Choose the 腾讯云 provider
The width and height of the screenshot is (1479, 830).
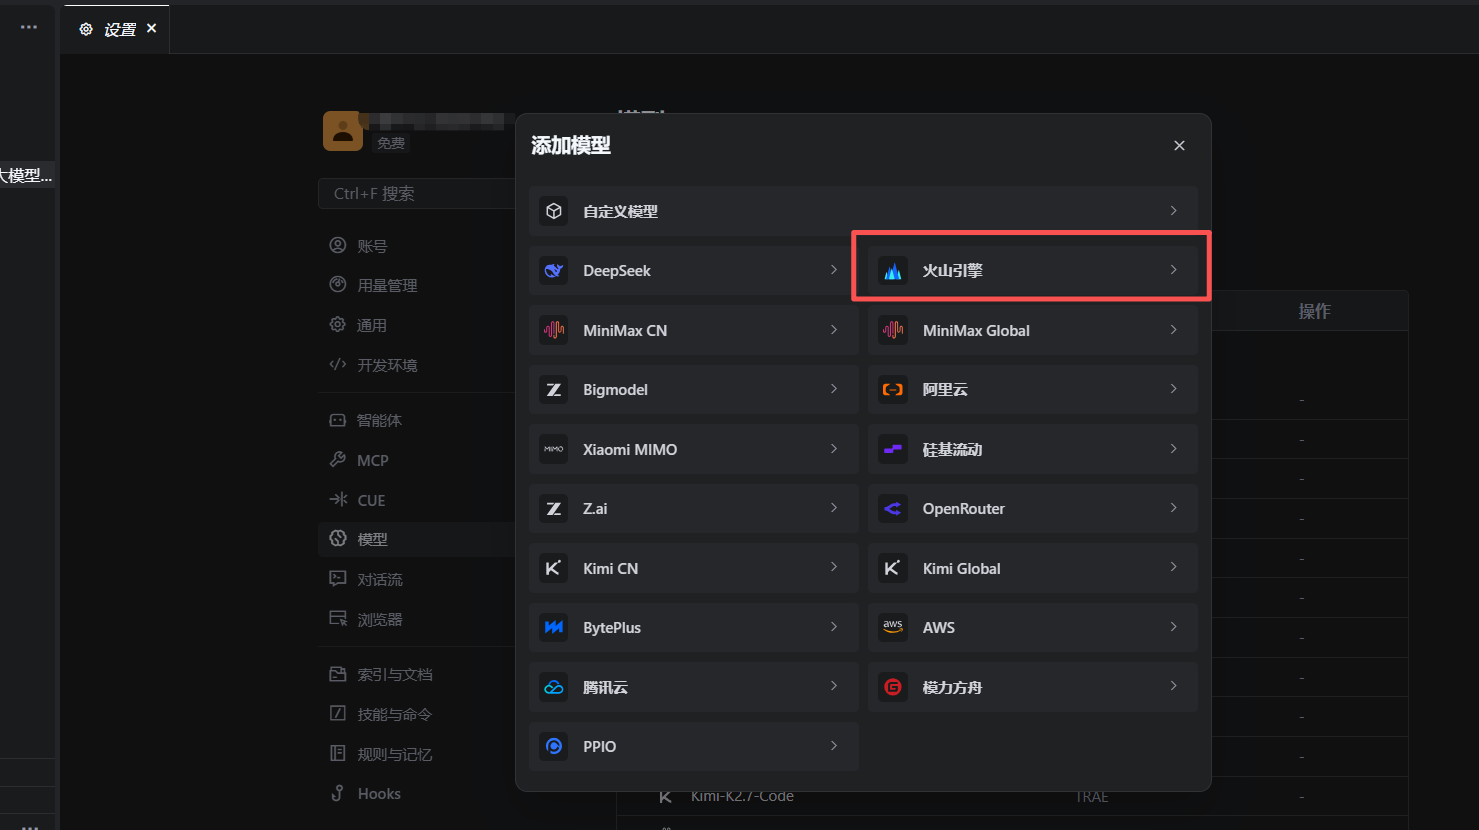click(x=694, y=687)
